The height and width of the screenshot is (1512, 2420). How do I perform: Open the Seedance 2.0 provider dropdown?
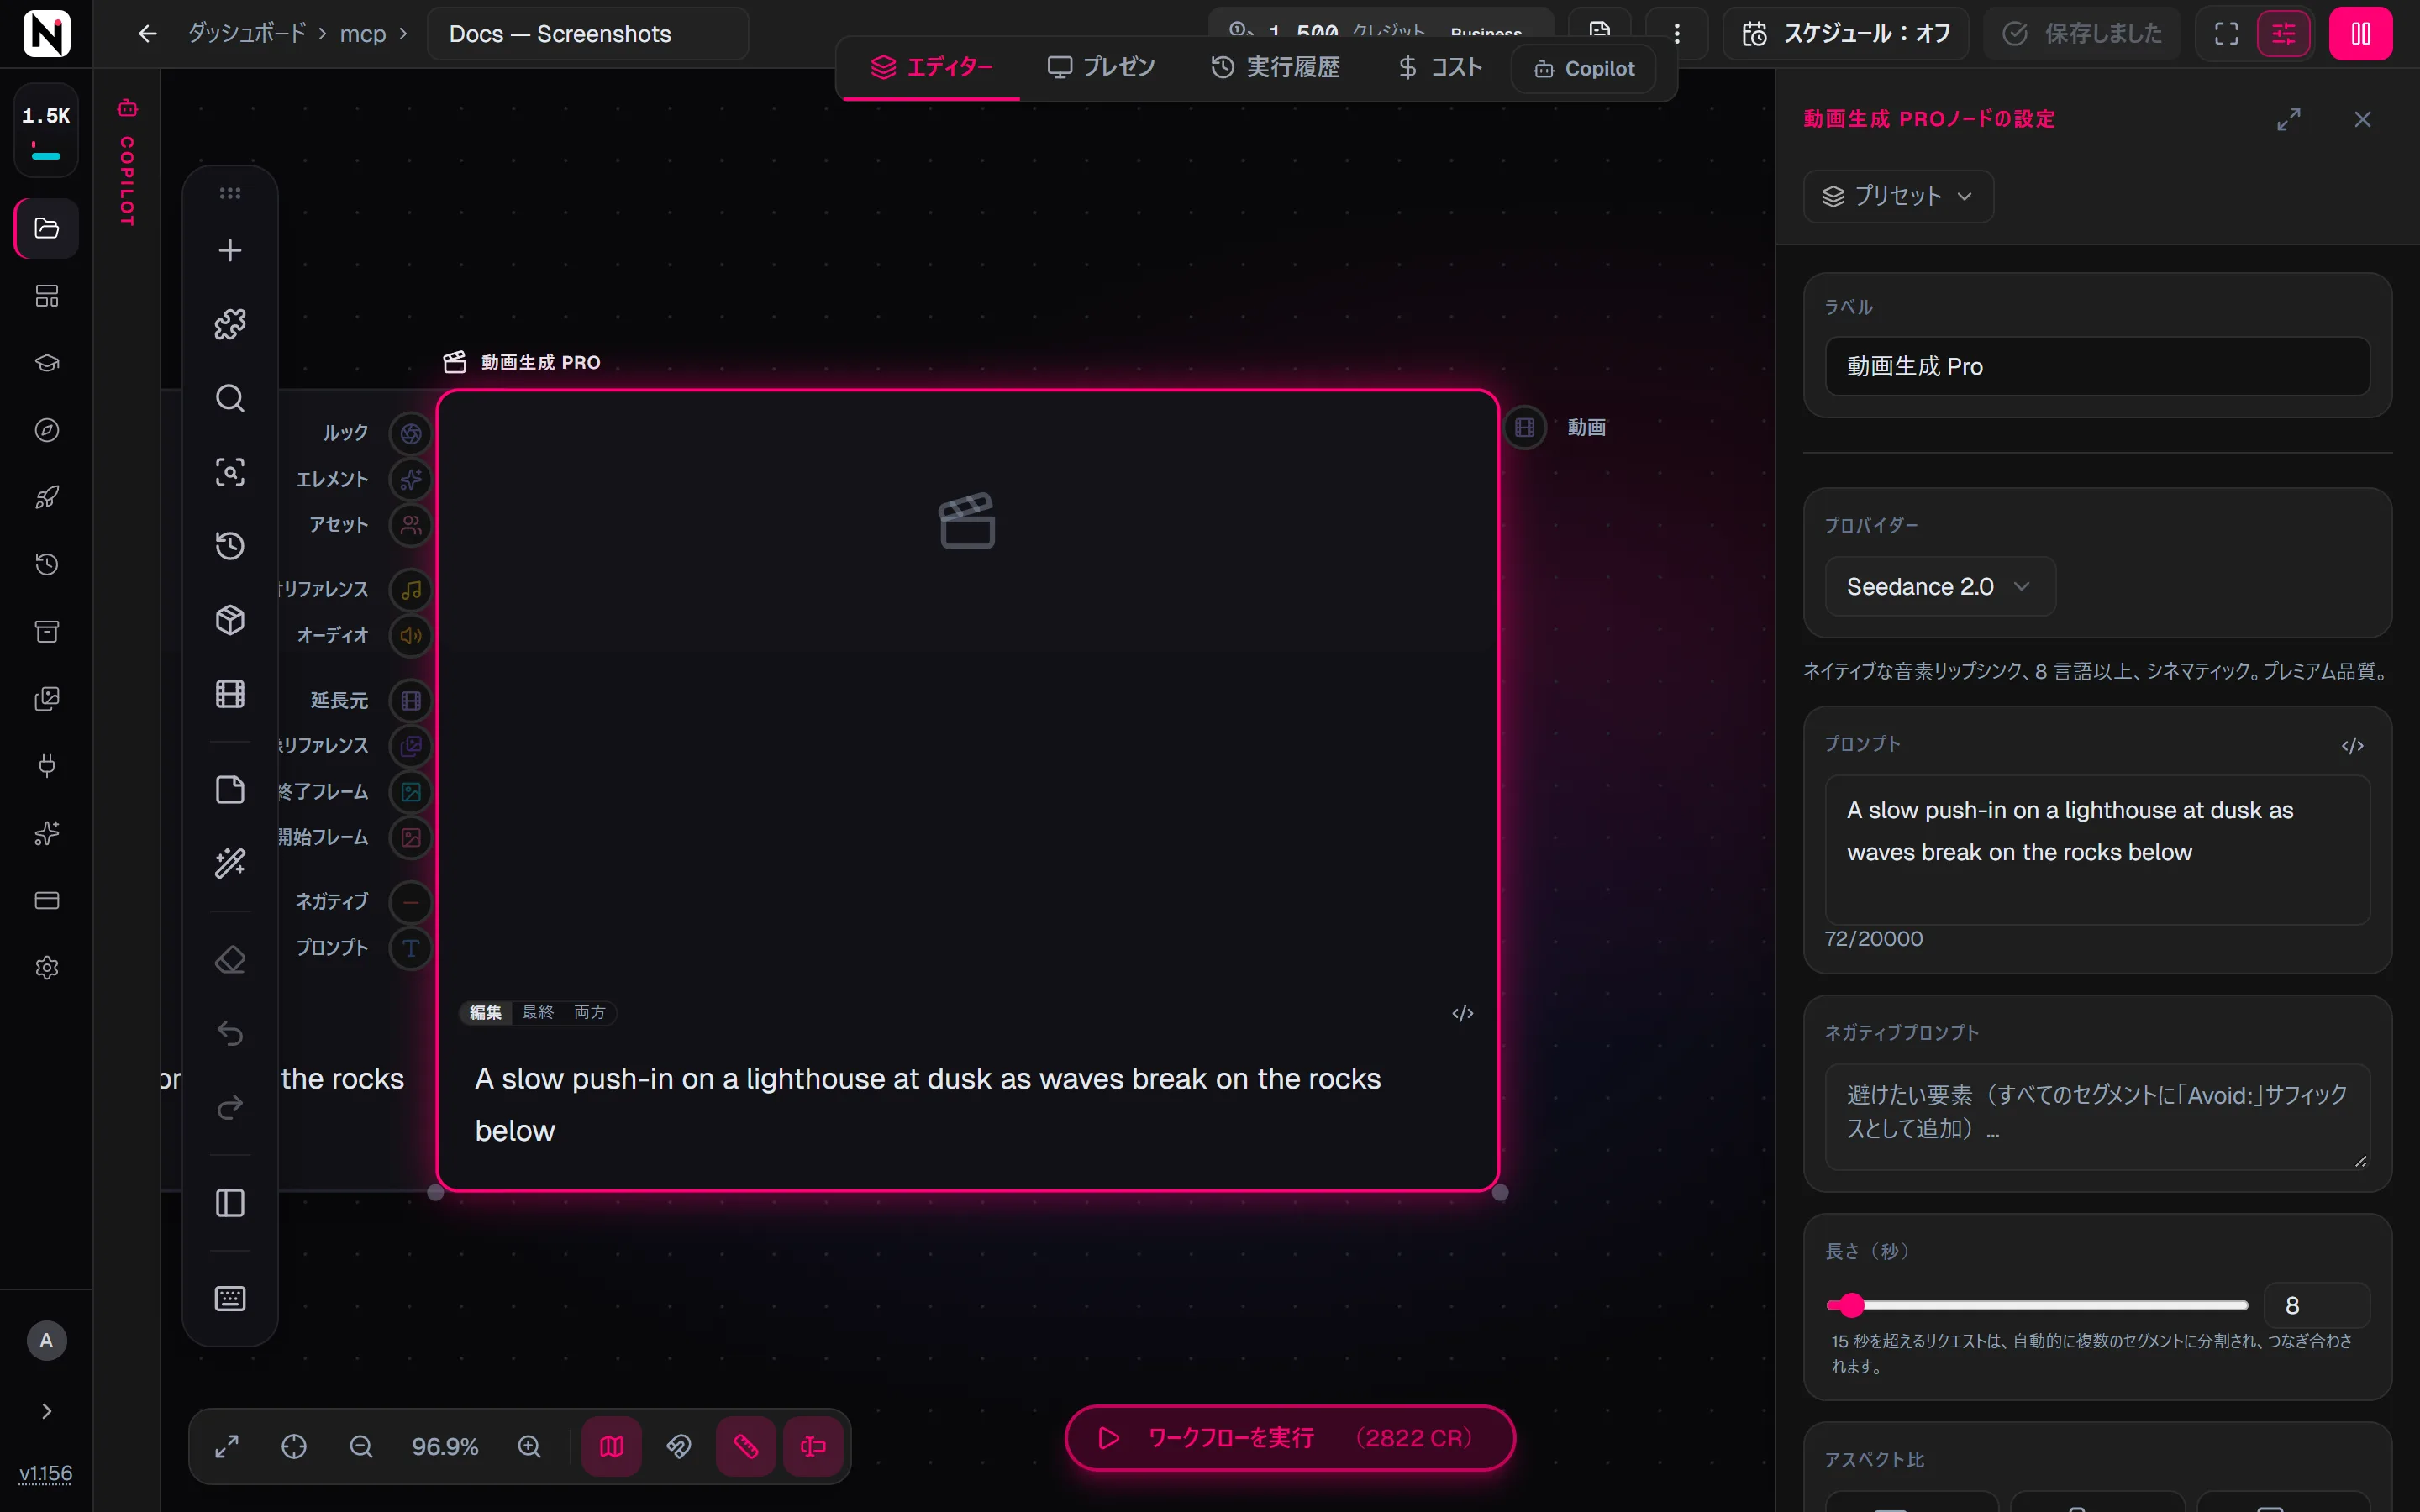pyautogui.click(x=1940, y=586)
